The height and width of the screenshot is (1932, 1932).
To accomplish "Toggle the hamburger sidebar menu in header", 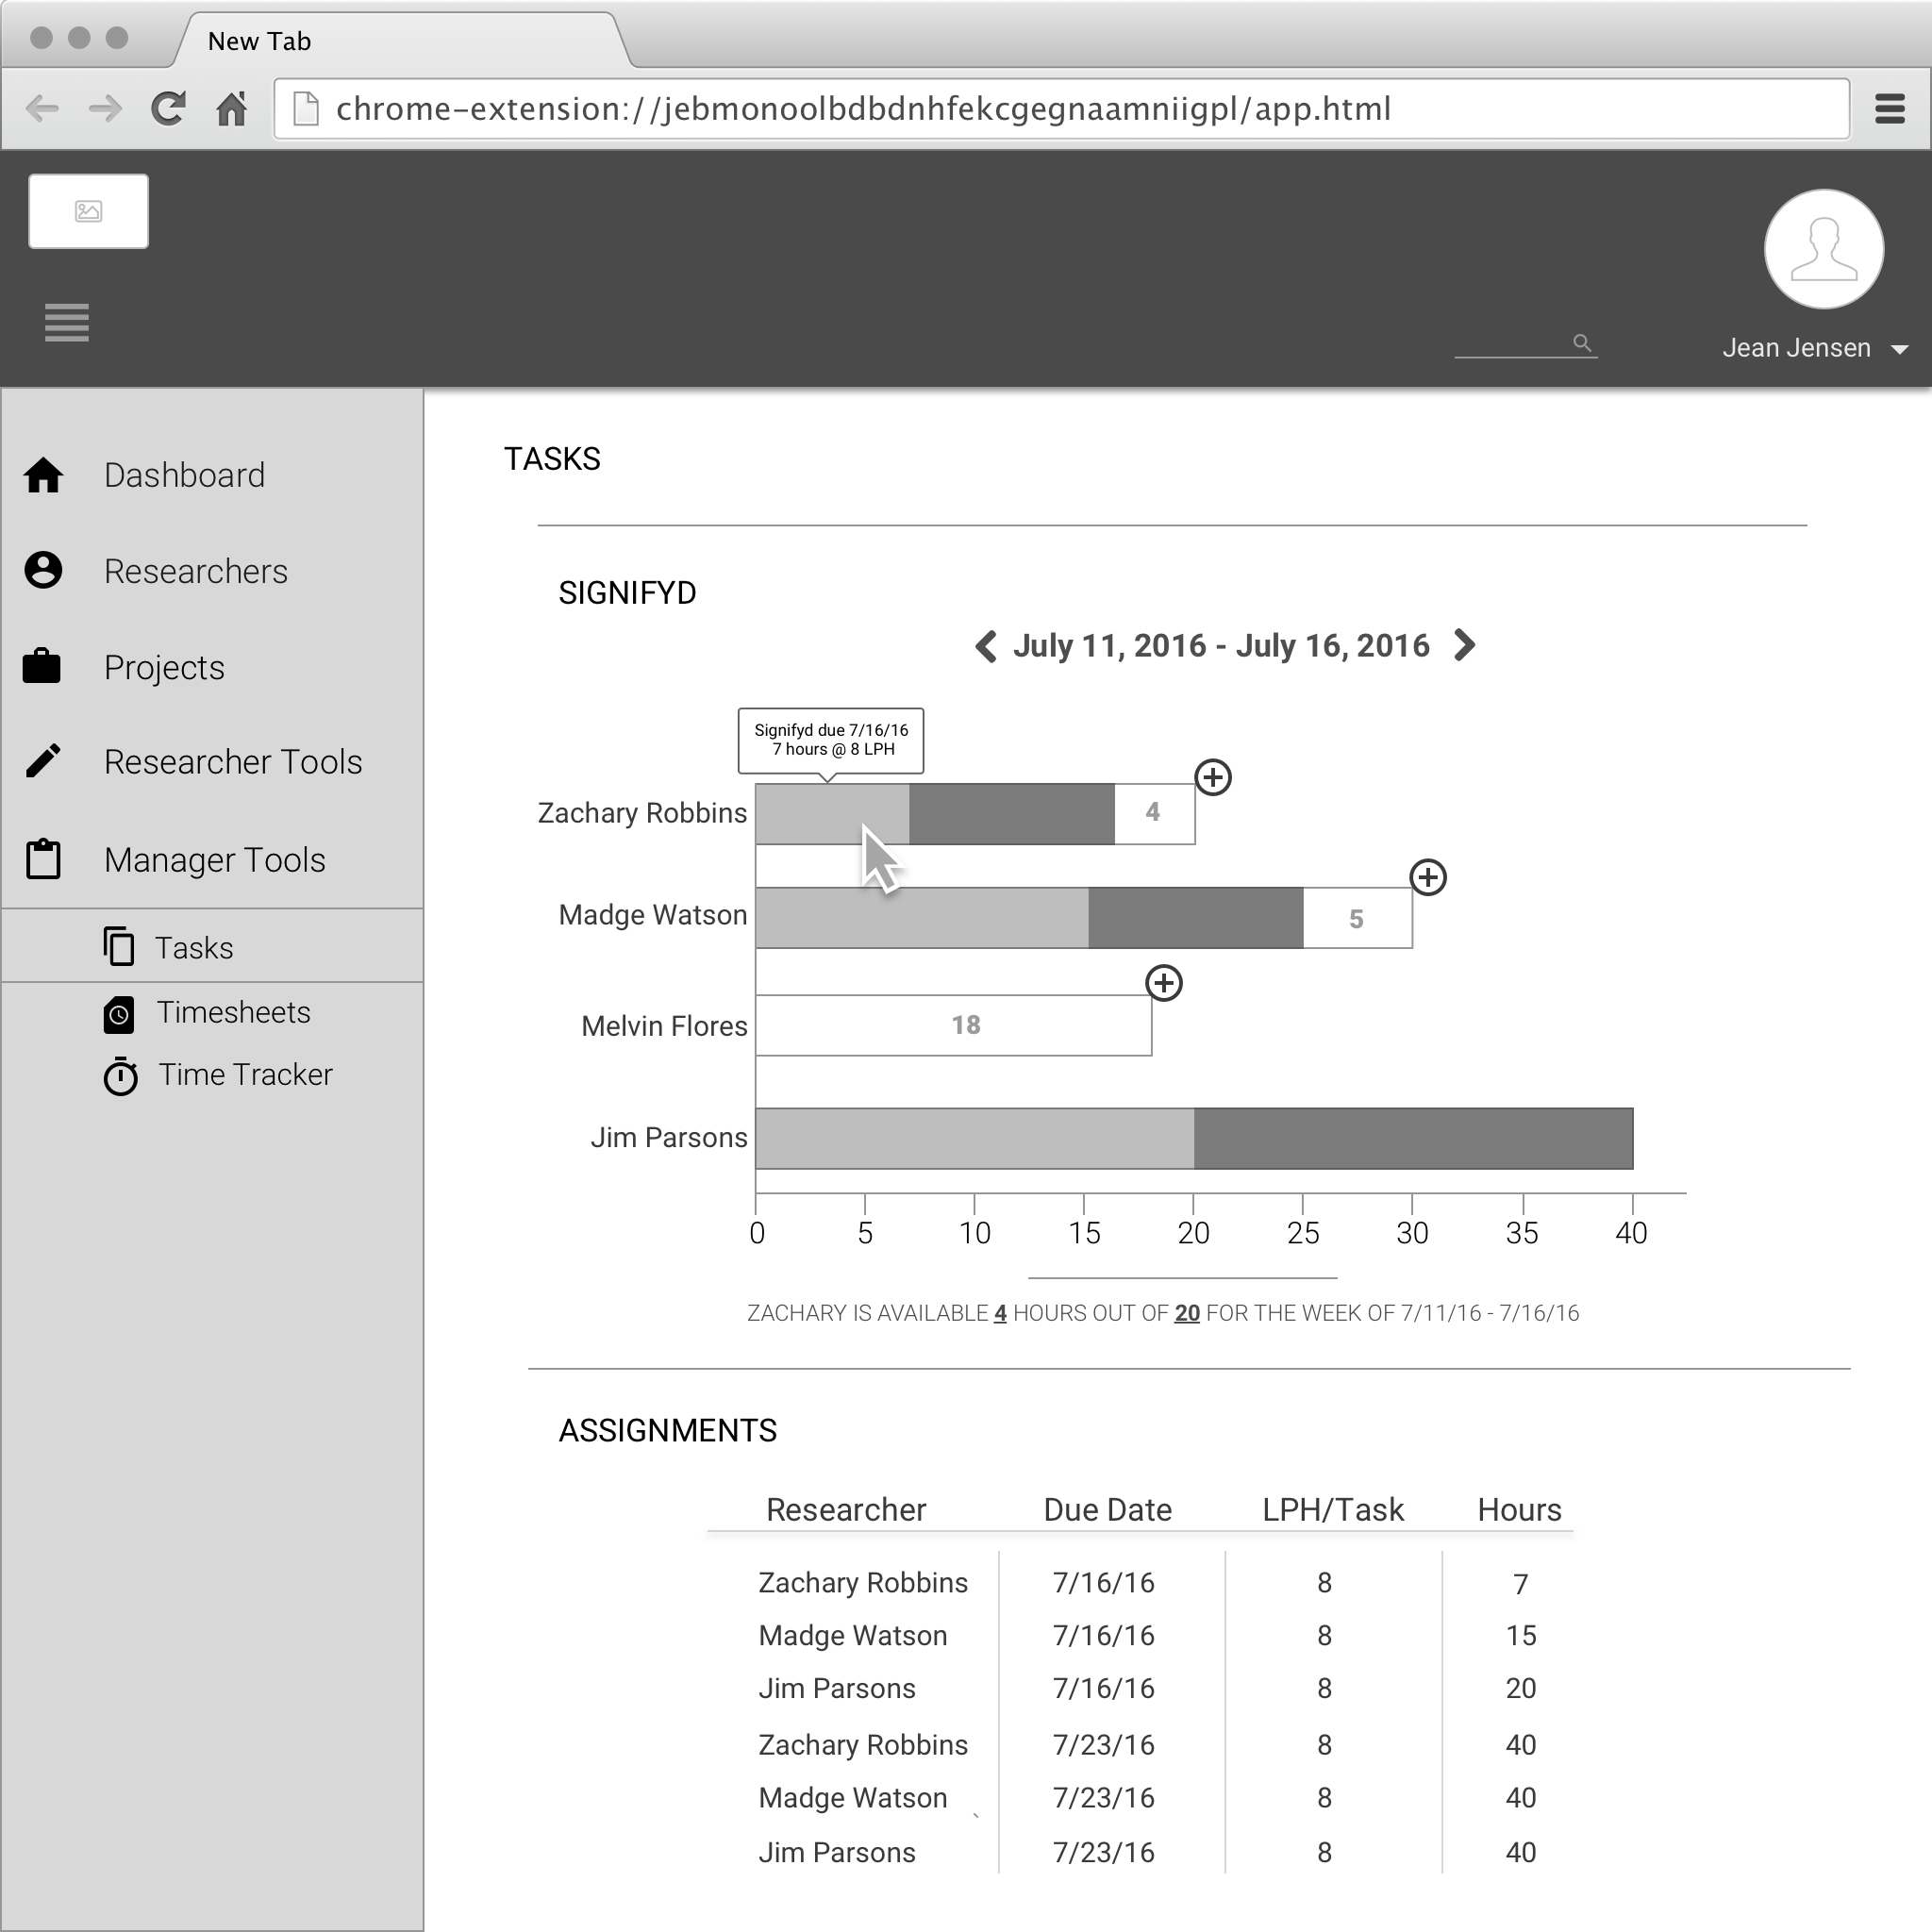I will tap(67, 322).
